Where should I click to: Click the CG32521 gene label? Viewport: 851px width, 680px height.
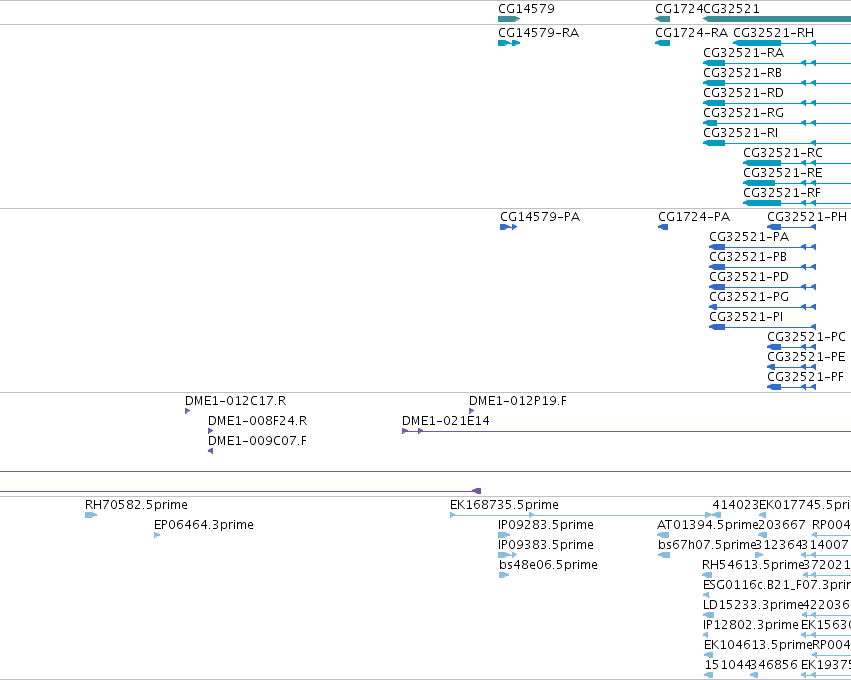[731, 9]
